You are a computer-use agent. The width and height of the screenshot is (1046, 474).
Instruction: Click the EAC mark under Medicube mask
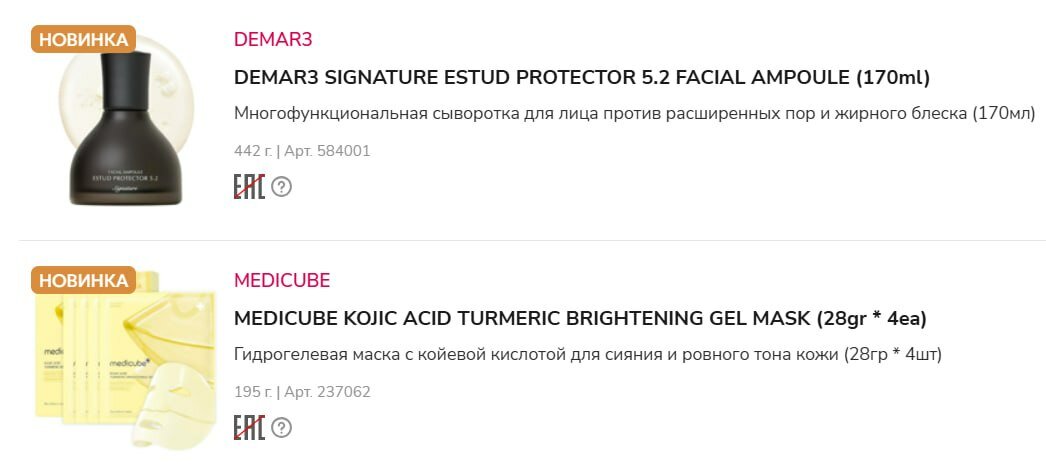click(249, 427)
